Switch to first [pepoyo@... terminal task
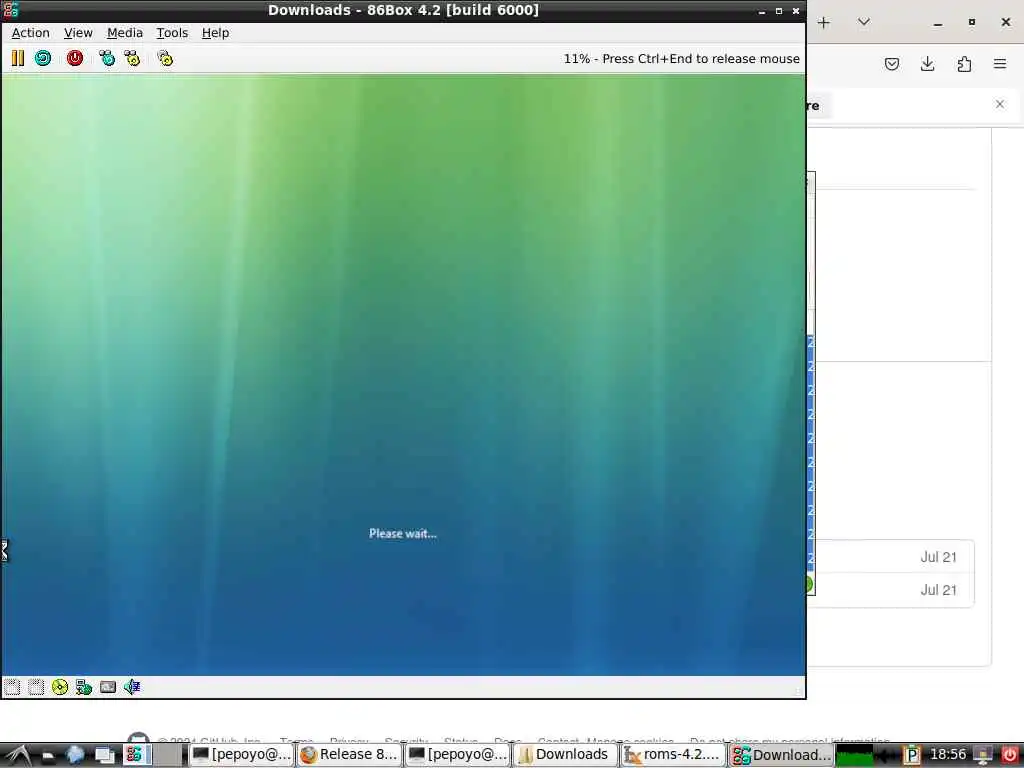Viewport: 1024px width, 768px height. (x=241, y=755)
